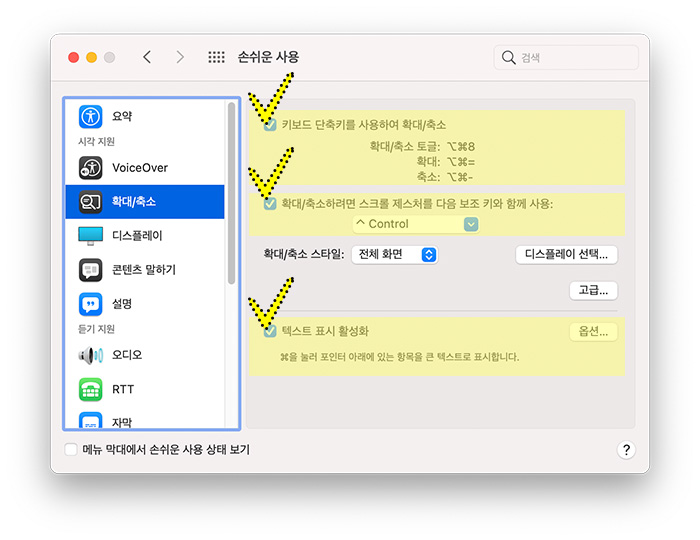This screenshot has height=540, width=700.
Task: Select 설명 label in sidebar
Action: [x=122, y=304]
